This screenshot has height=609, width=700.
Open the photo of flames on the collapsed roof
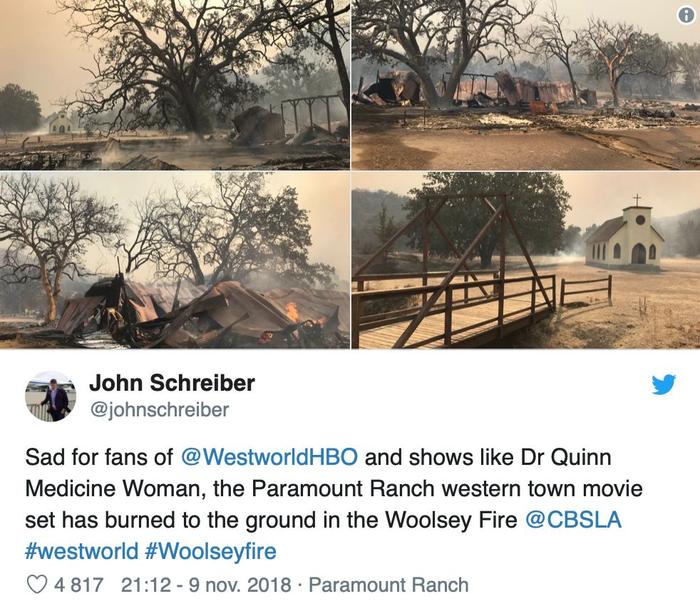click(175, 260)
